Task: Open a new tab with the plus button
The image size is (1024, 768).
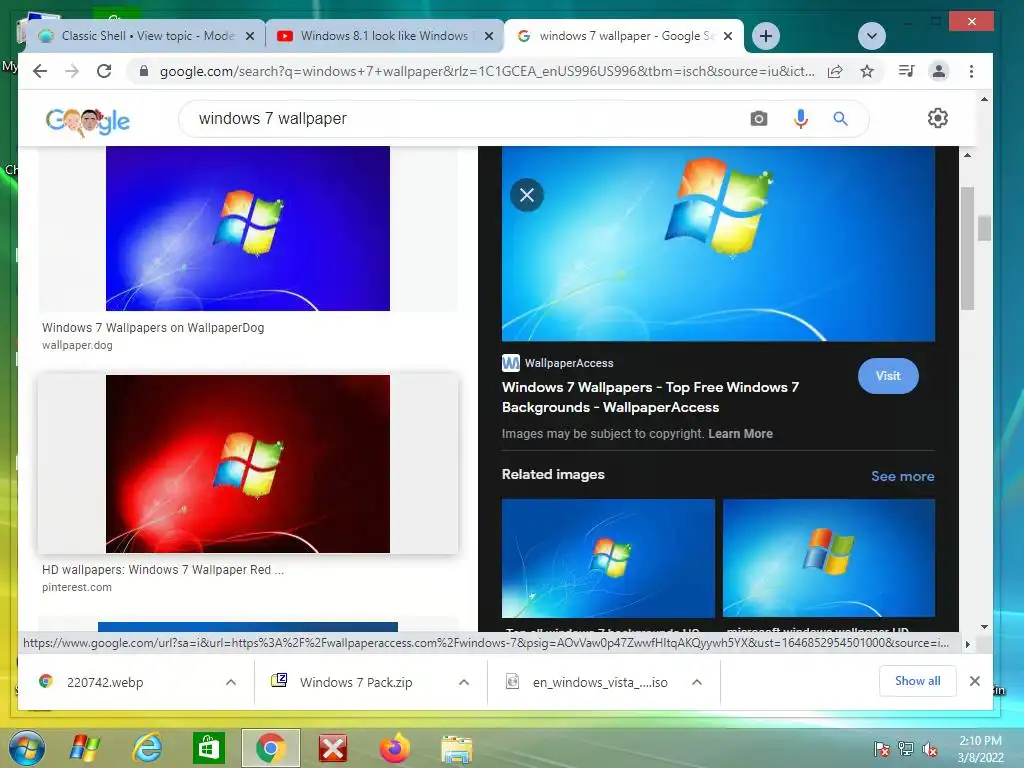Action: (x=766, y=36)
